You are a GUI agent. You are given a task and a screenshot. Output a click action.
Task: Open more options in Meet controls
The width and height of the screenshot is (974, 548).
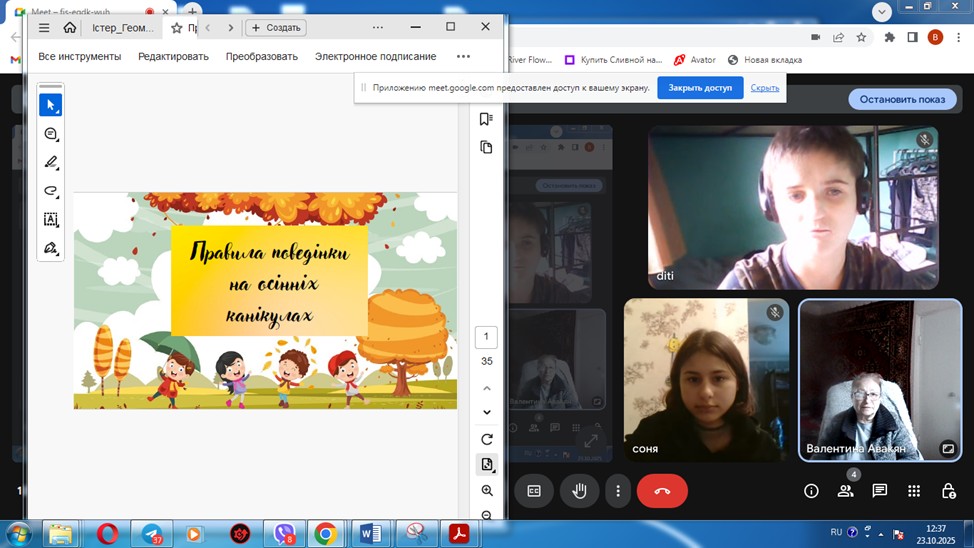coord(618,491)
